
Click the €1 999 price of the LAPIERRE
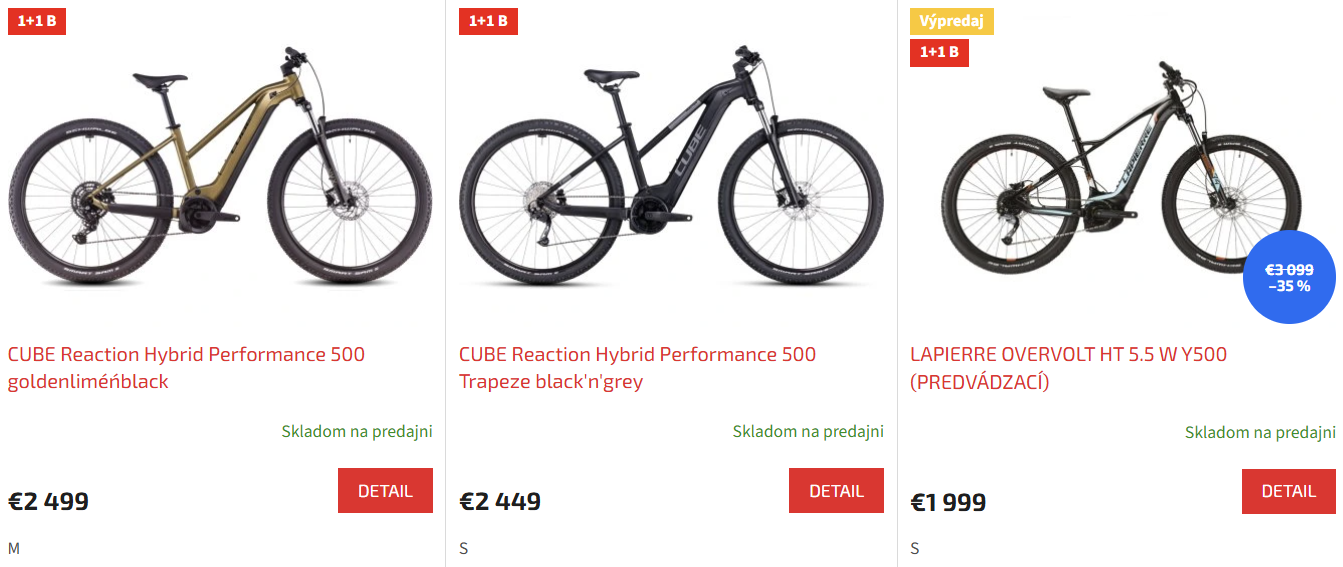click(948, 502)
